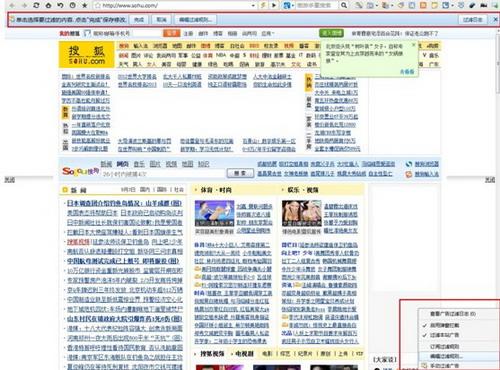Viewport: 500px width, 370px height.
Task: Click the 完成 button in filter bar
Action: click(139, 20)
